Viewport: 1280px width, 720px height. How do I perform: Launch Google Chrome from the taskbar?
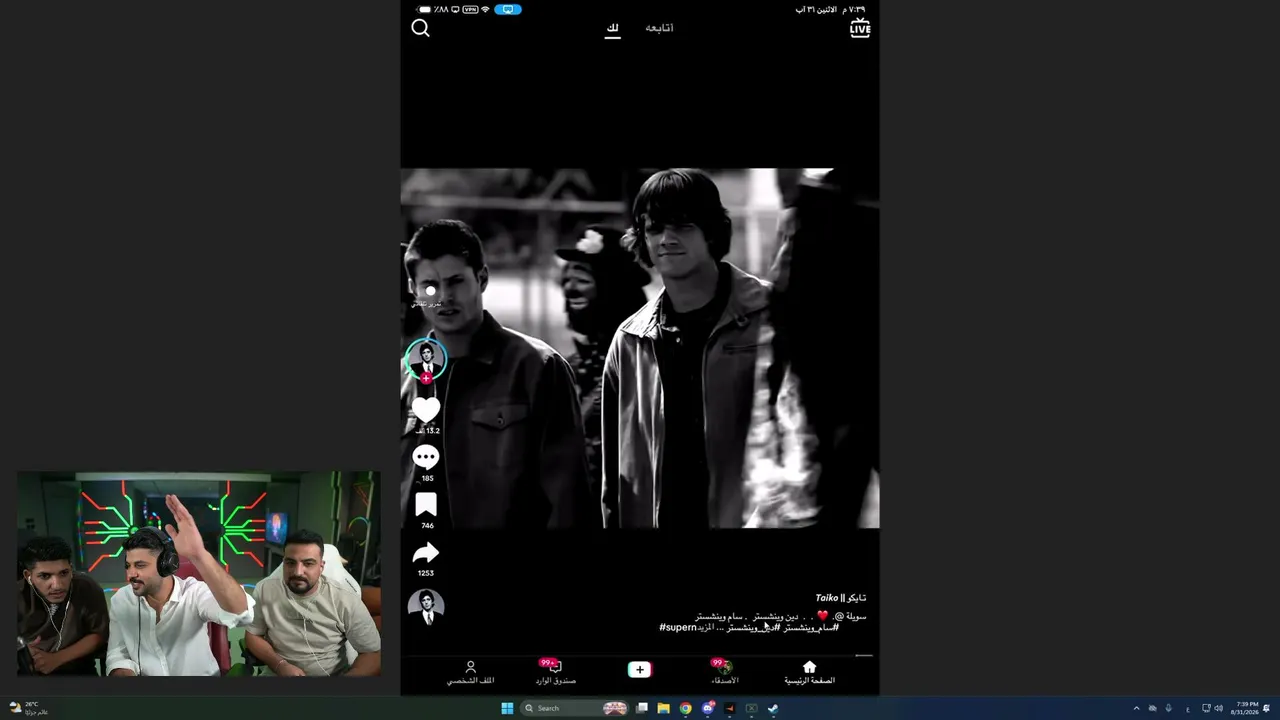click(685, 708)
